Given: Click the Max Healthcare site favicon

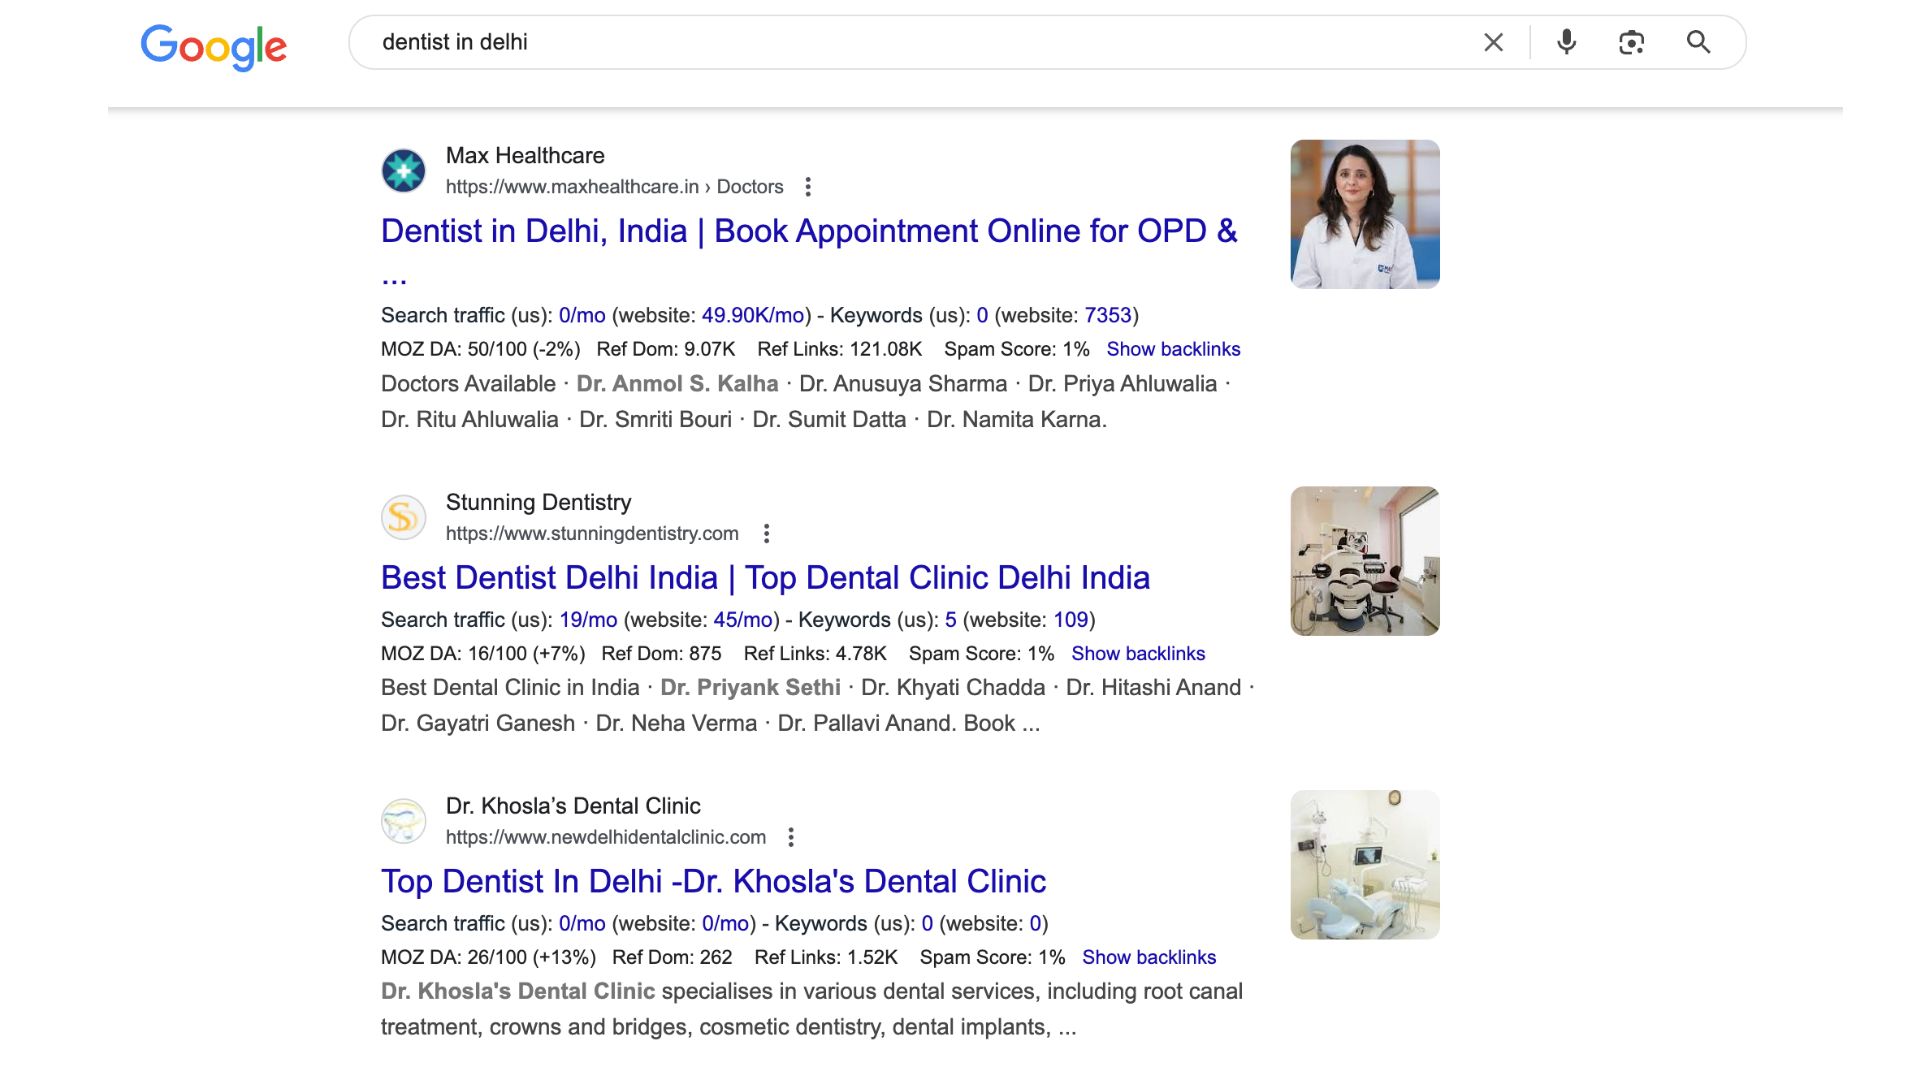Looking at the screenshot, I should [404, 171].
